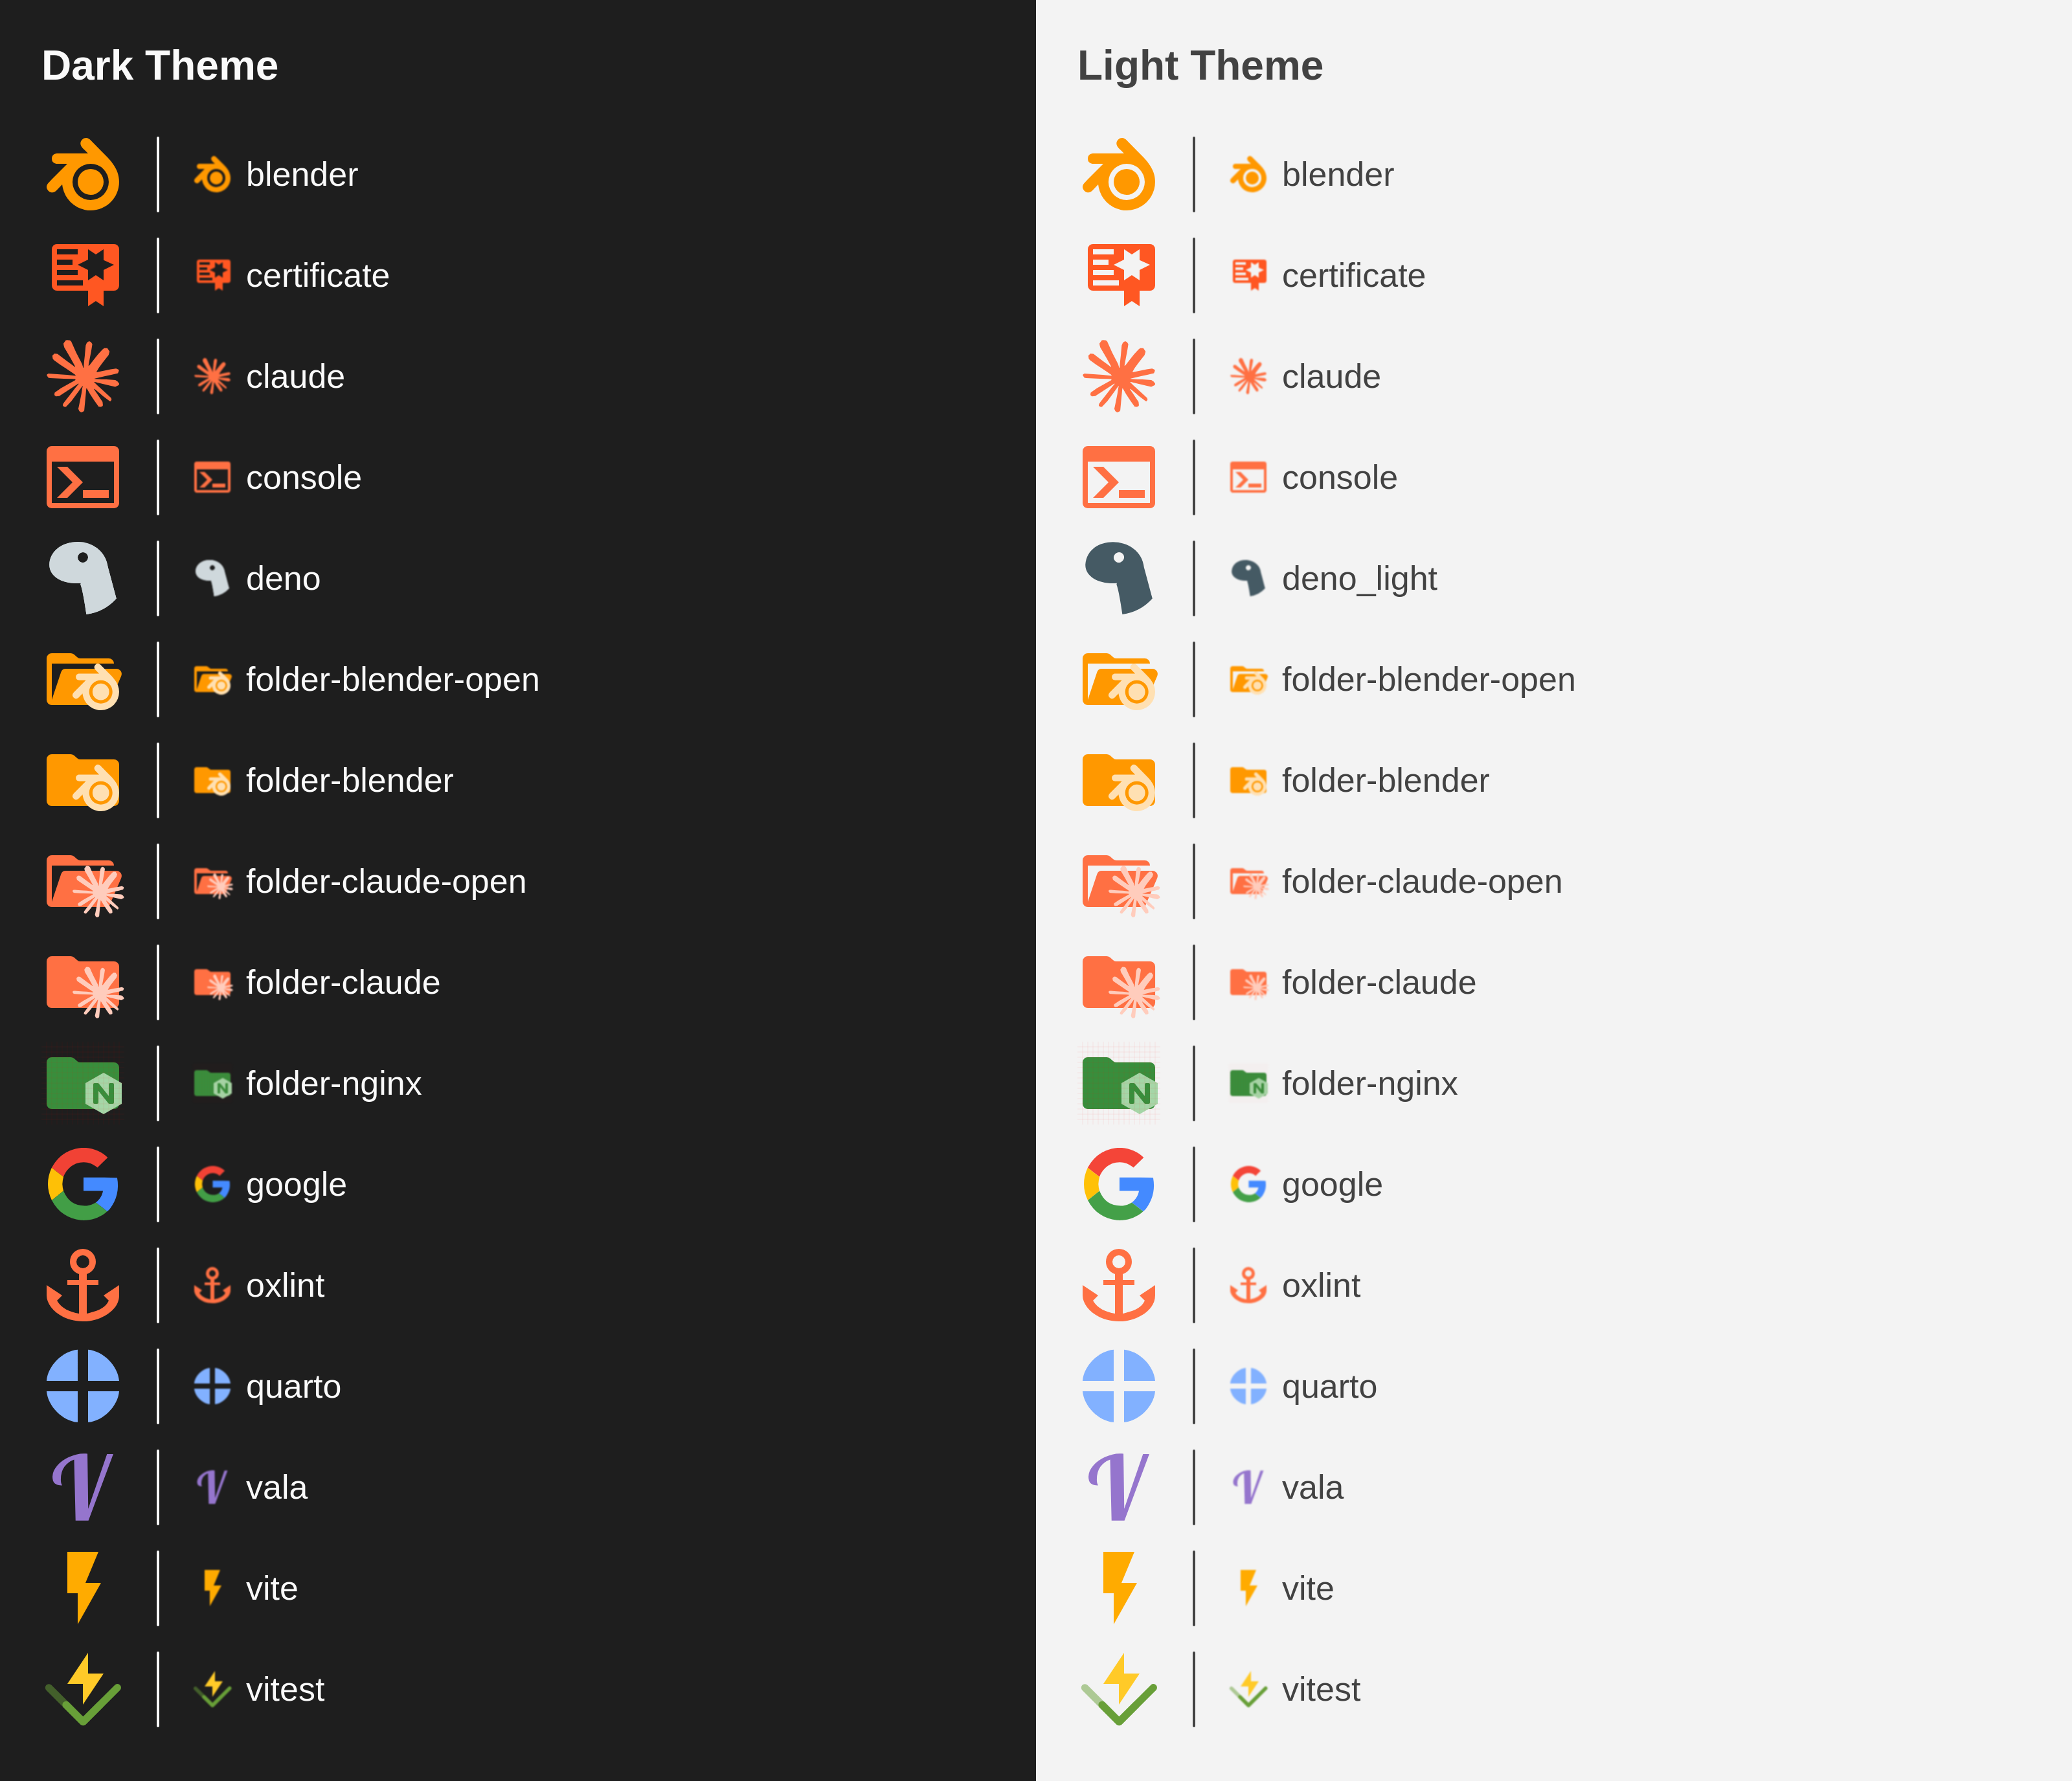
Task: Click the large folder-nginx icon in Dark Theme
Action: (x=84, y=1084)
